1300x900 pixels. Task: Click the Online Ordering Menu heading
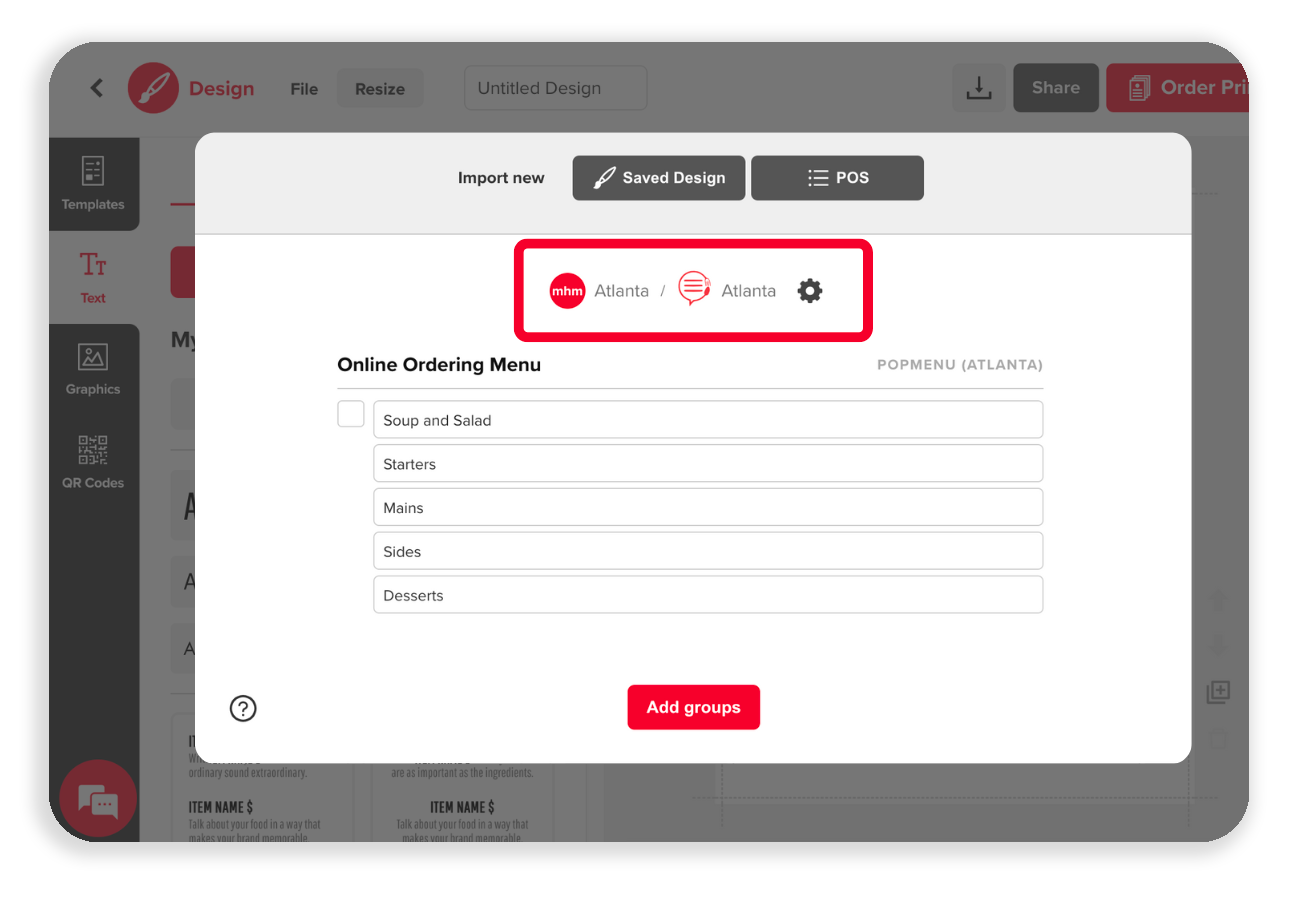pos(439,365)
